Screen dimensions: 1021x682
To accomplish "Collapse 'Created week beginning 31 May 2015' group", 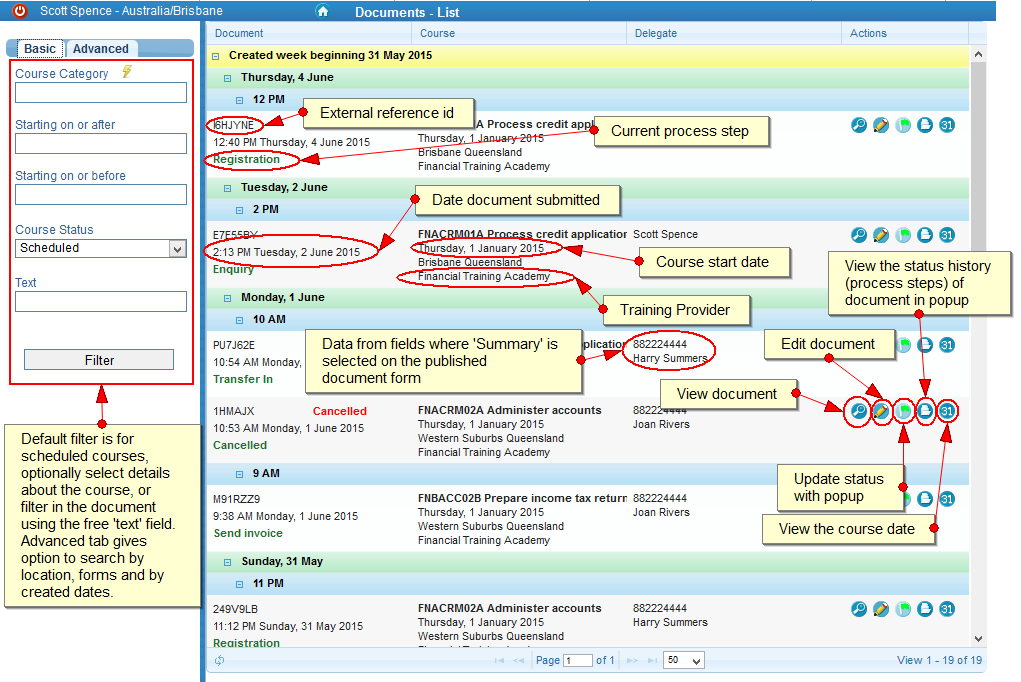I will click(x=216, y=57).
